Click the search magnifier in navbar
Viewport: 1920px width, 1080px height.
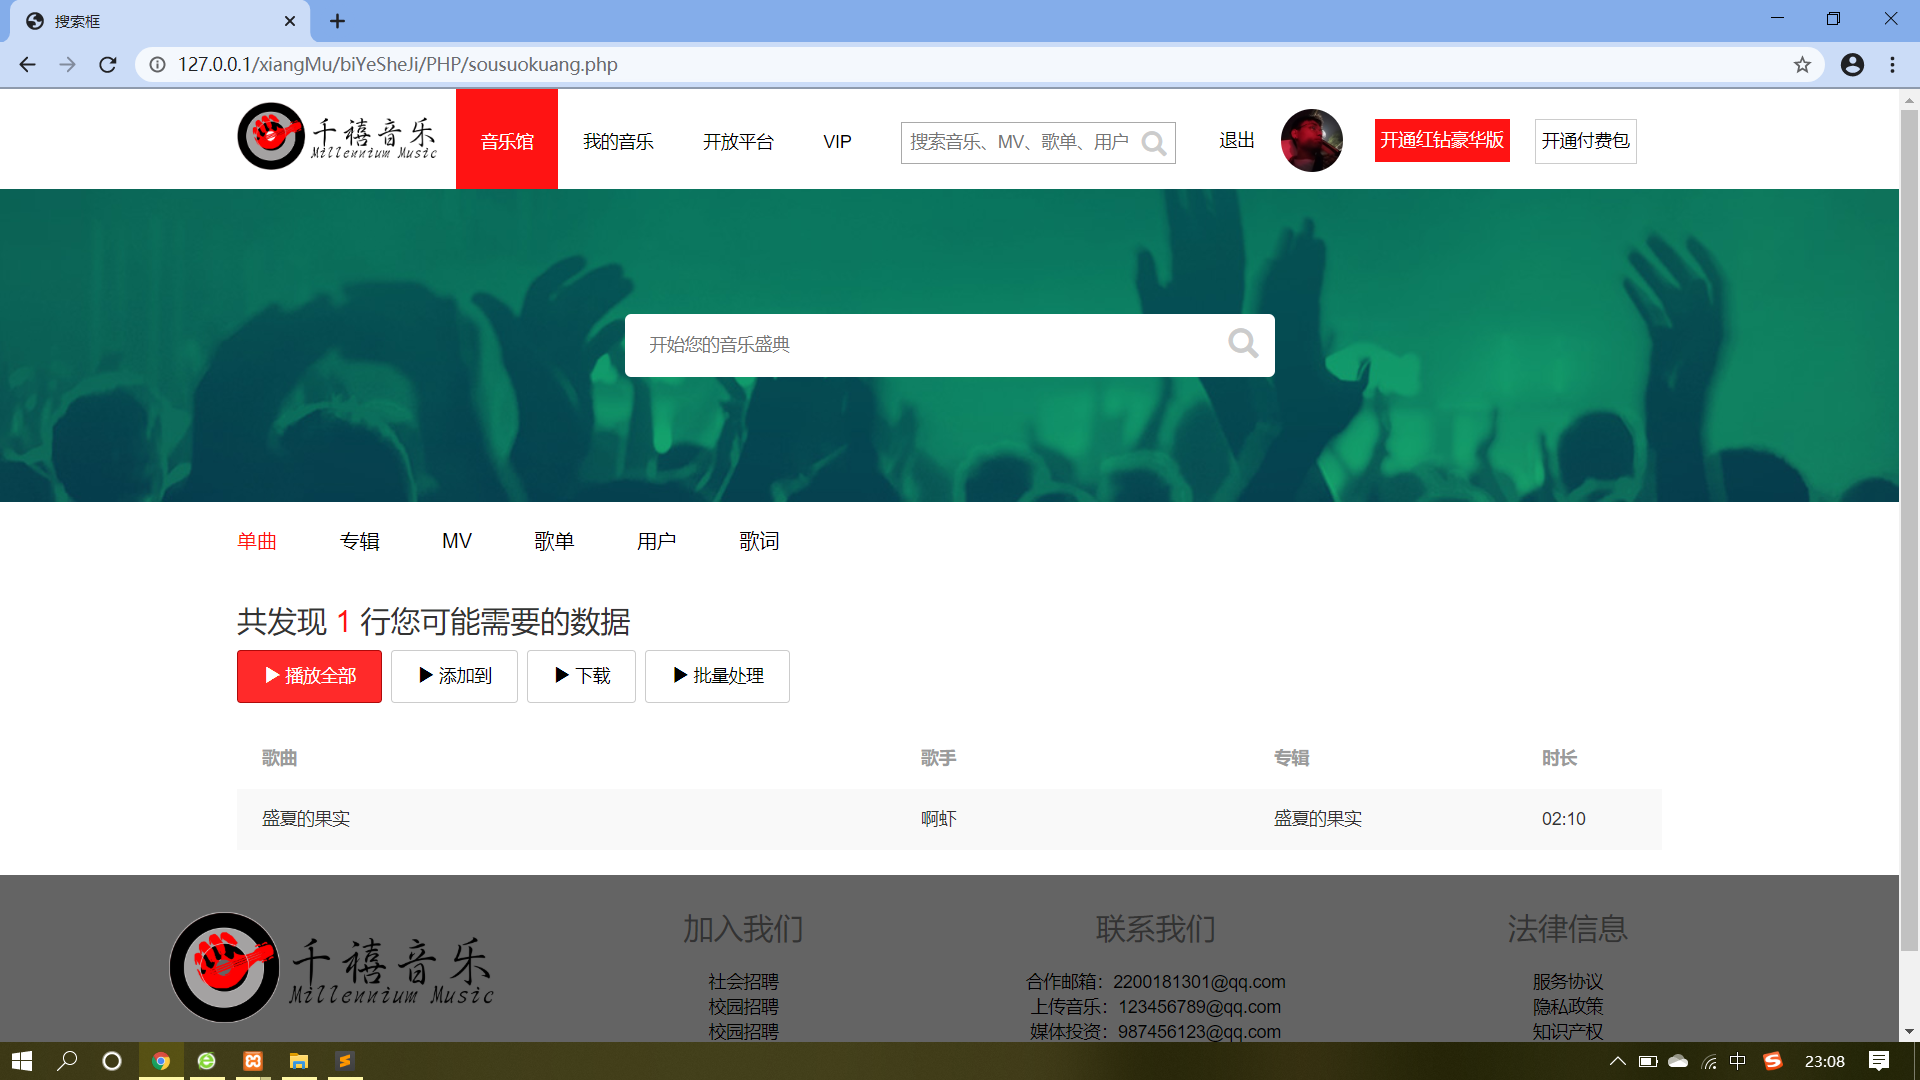click(x=1153, y=143)
